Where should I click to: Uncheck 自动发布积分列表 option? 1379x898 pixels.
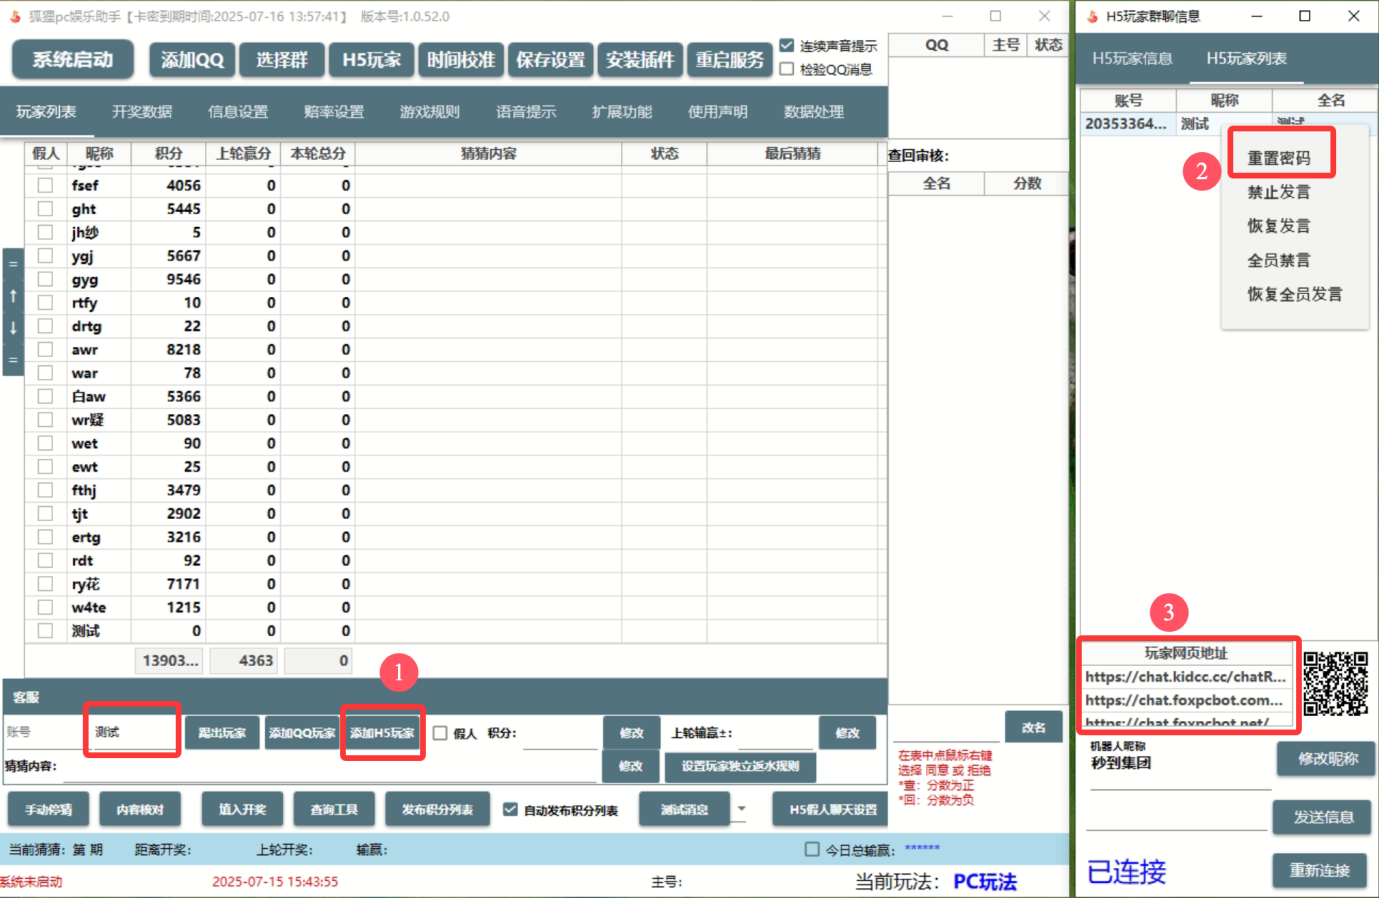pos(511,809)
